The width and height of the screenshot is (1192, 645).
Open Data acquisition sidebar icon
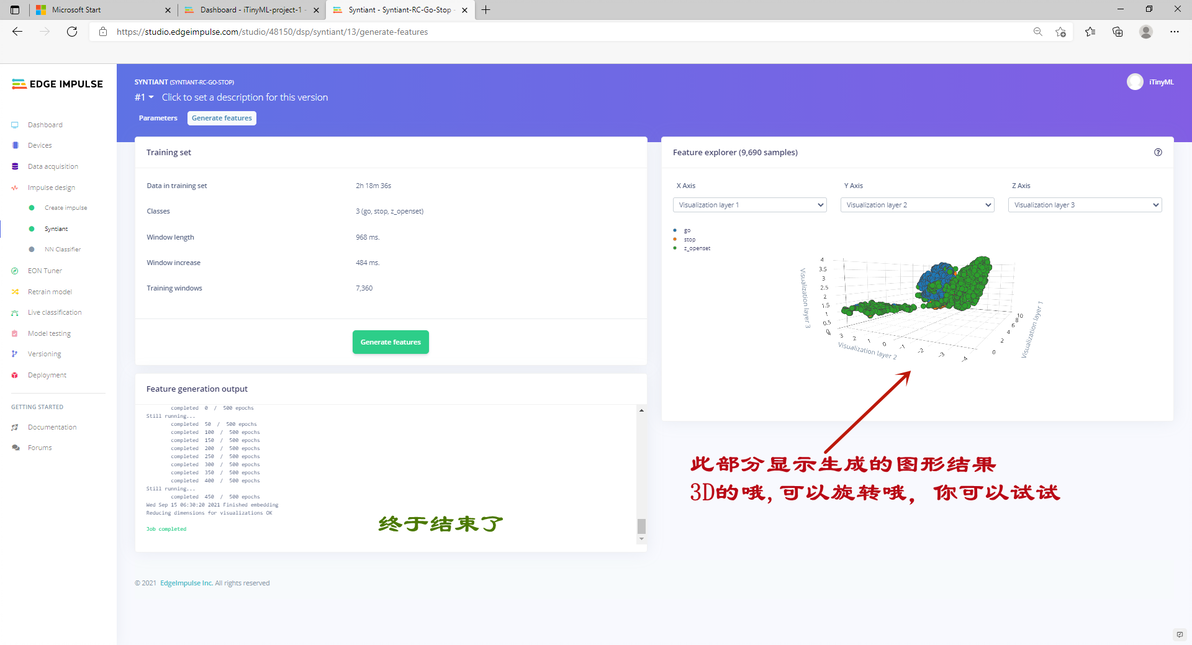[14, 167]
